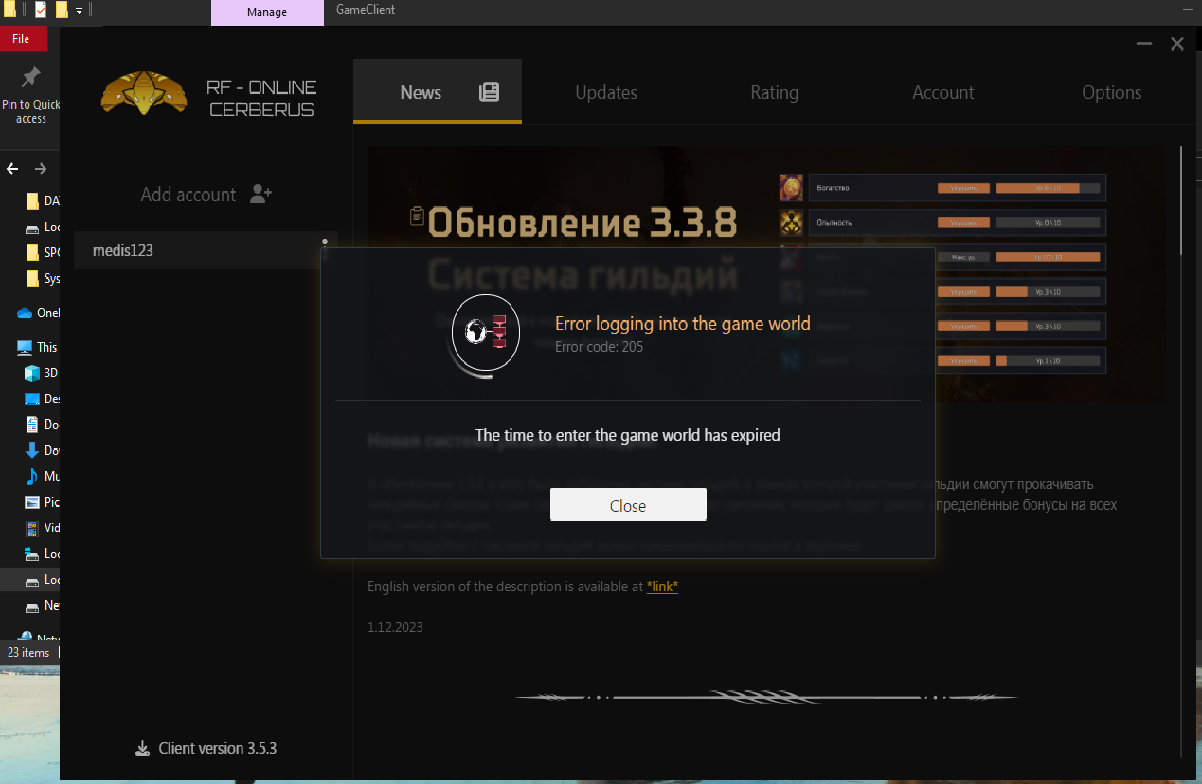Click Pin to Quick access in Explorer
1202x784 pixels.
(x=31, y=94)
